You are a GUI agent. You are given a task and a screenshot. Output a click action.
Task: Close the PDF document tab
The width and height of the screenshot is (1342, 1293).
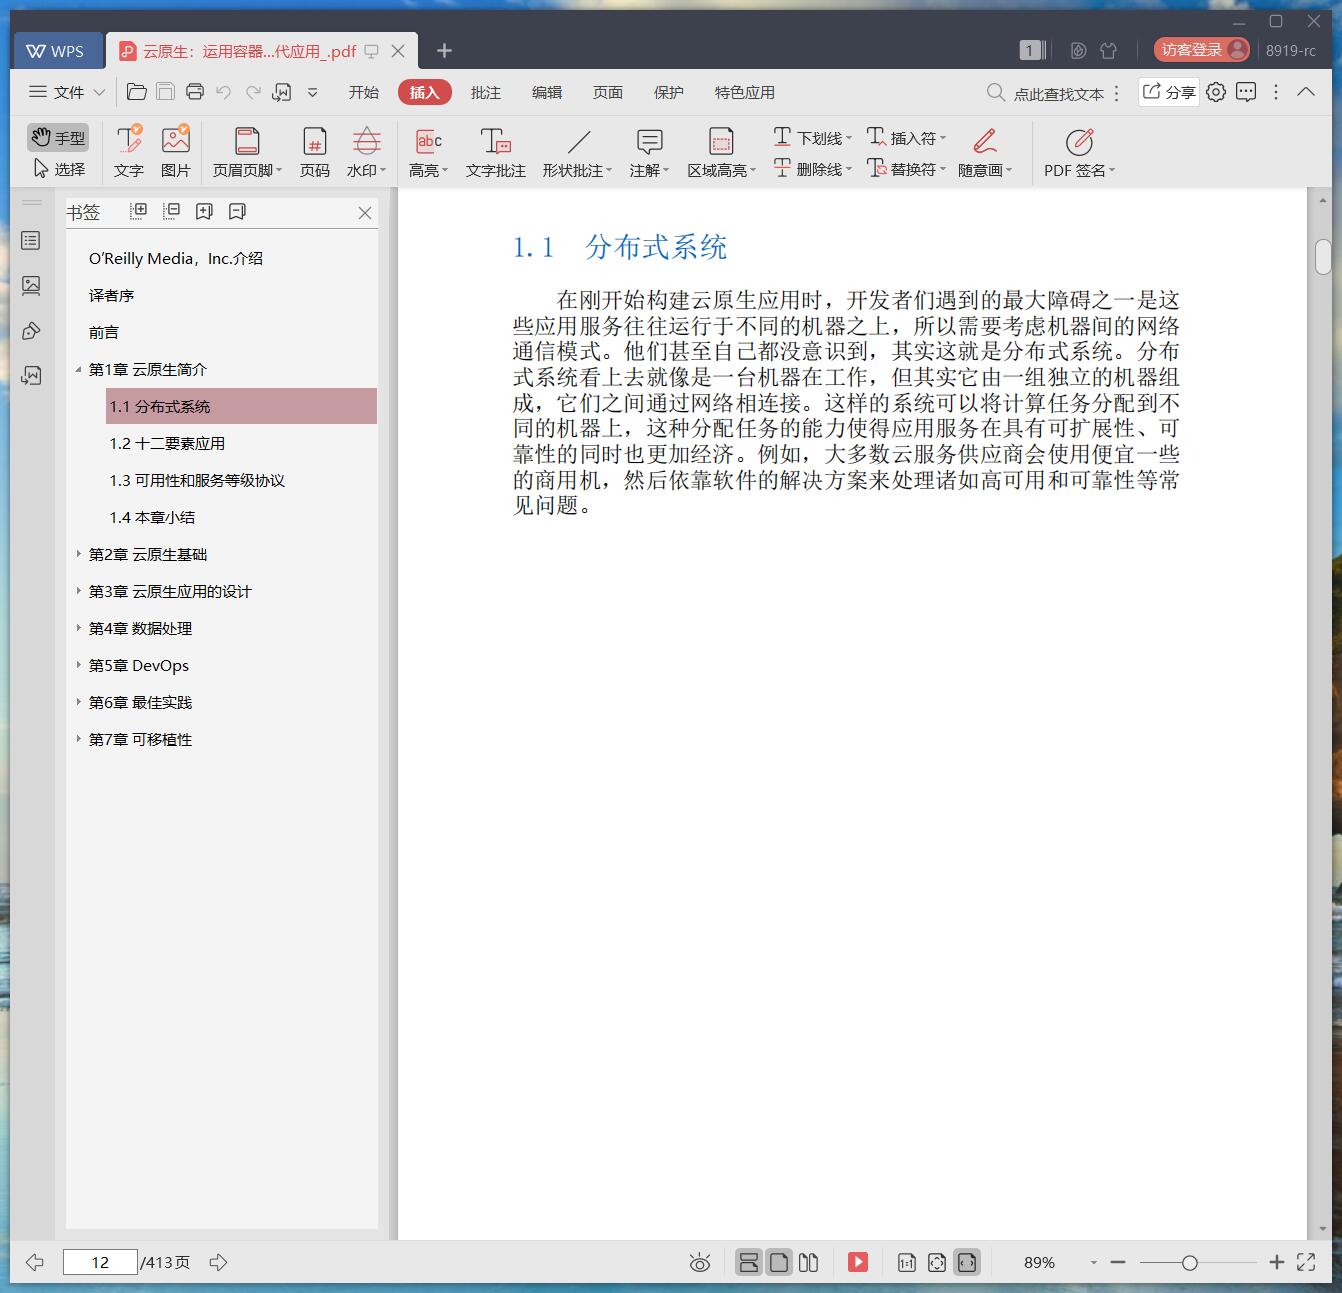[x=398, y=51]
